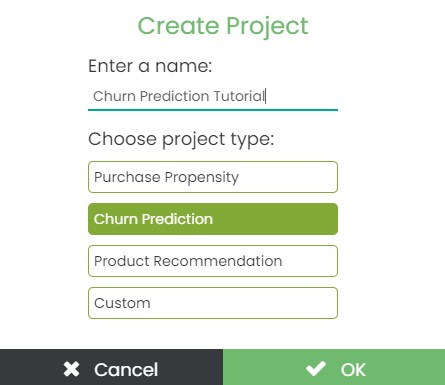This screenshot has height=385, width=445.
Task: Cancel the Create Project dialog
Action: pos(111,367)
